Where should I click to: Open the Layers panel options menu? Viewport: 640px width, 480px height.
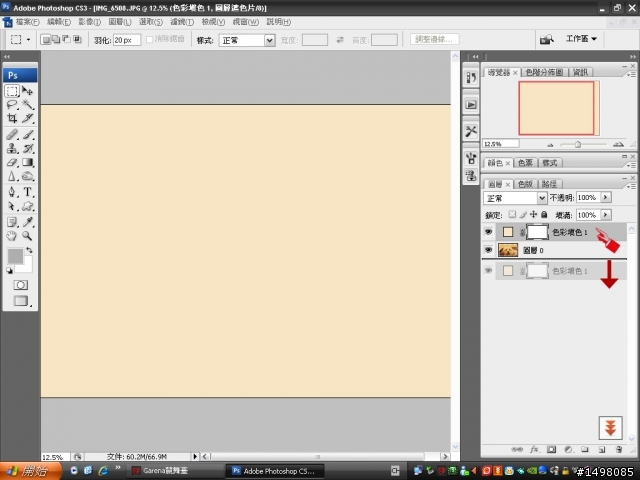tap(631, 186)
